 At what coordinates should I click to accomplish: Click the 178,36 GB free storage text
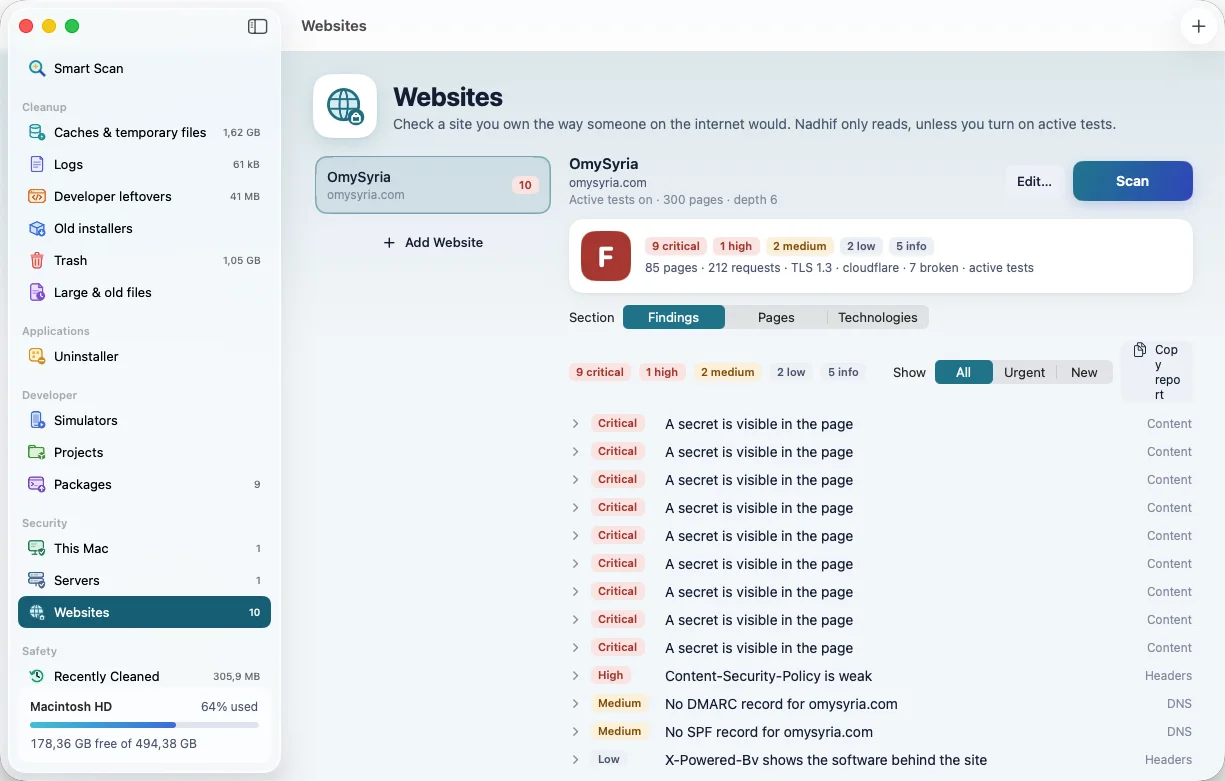pos(113,744)
